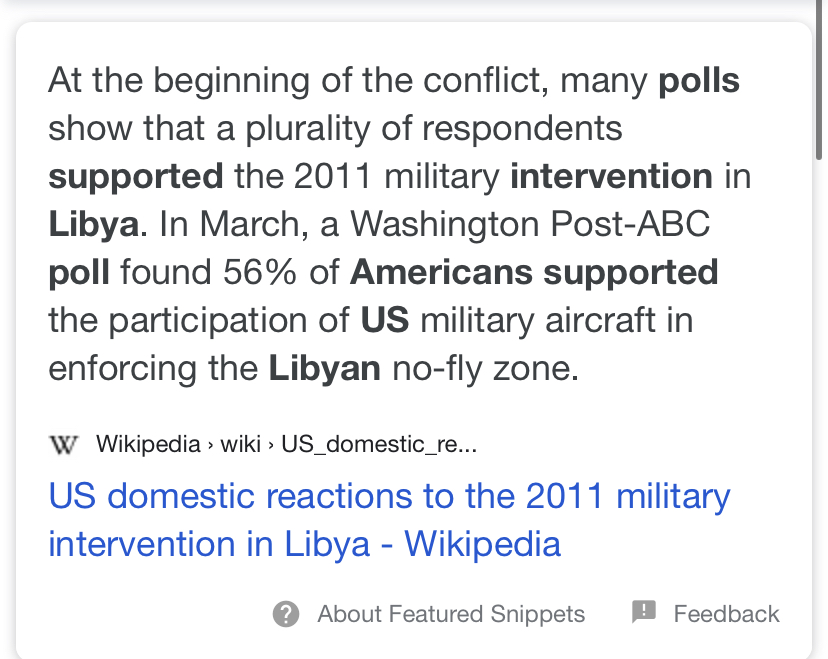The image size is (828, 659).
Task: Click the bold US text in snippet
Action: point(385,321)
